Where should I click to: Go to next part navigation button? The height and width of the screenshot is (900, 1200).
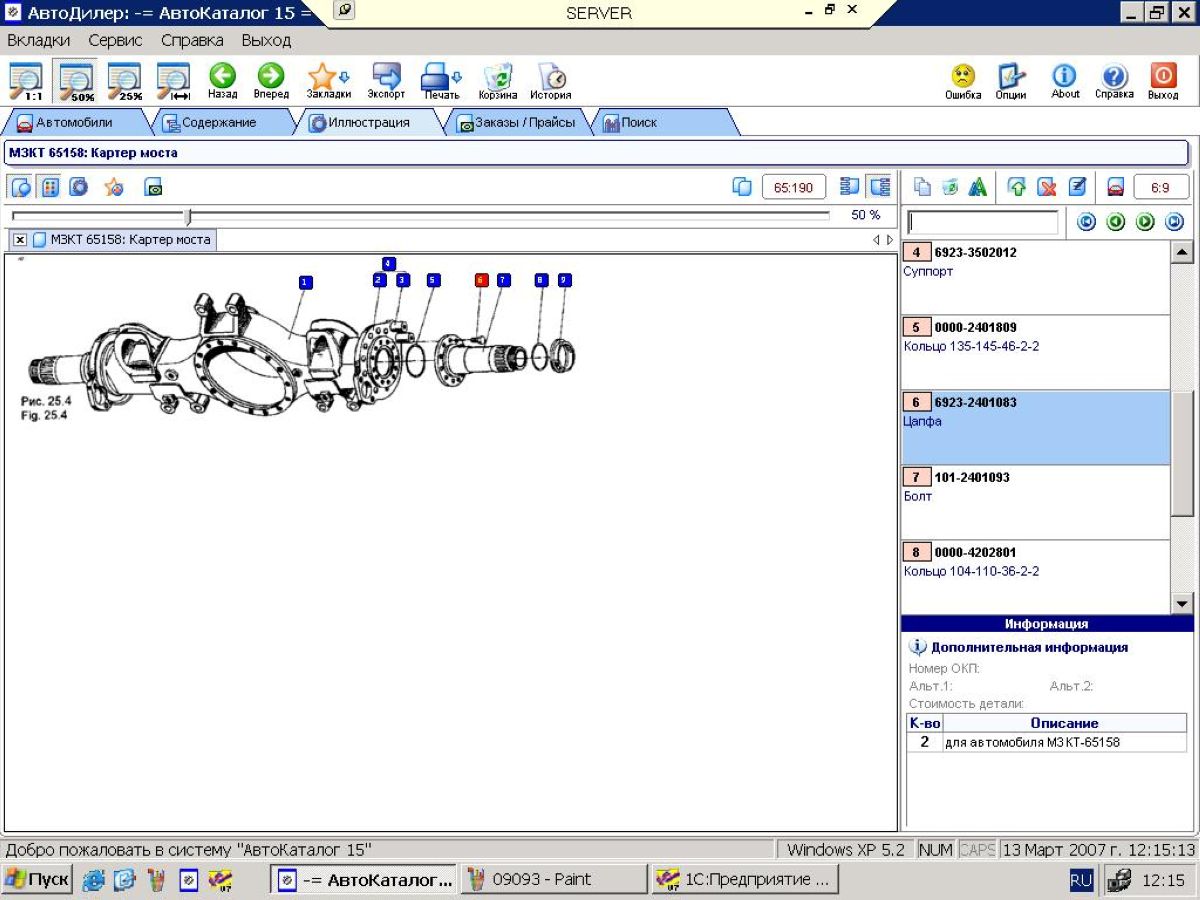(x=1146, y=222)
